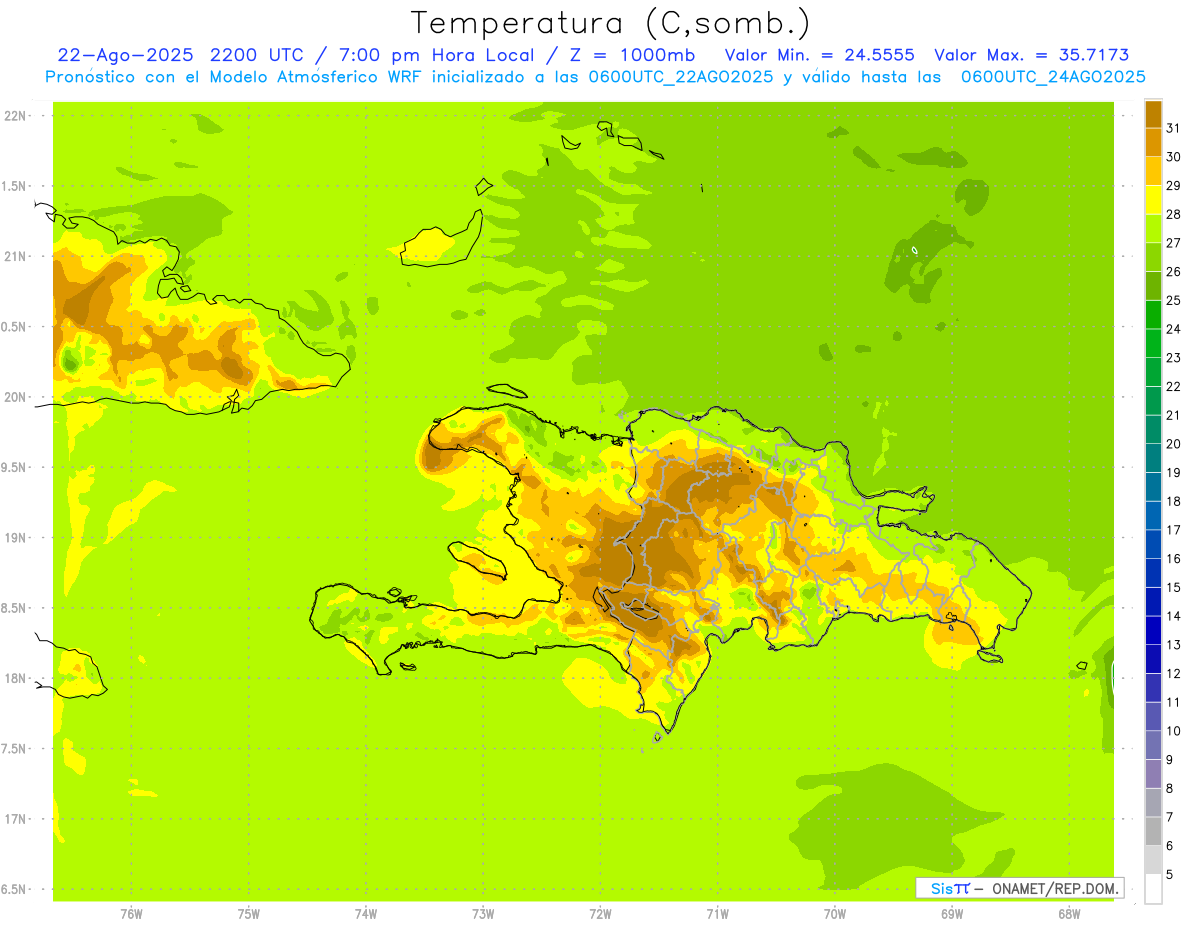Click the "76W" longitude axis label
1200x927 pixels.
(132, 913)
